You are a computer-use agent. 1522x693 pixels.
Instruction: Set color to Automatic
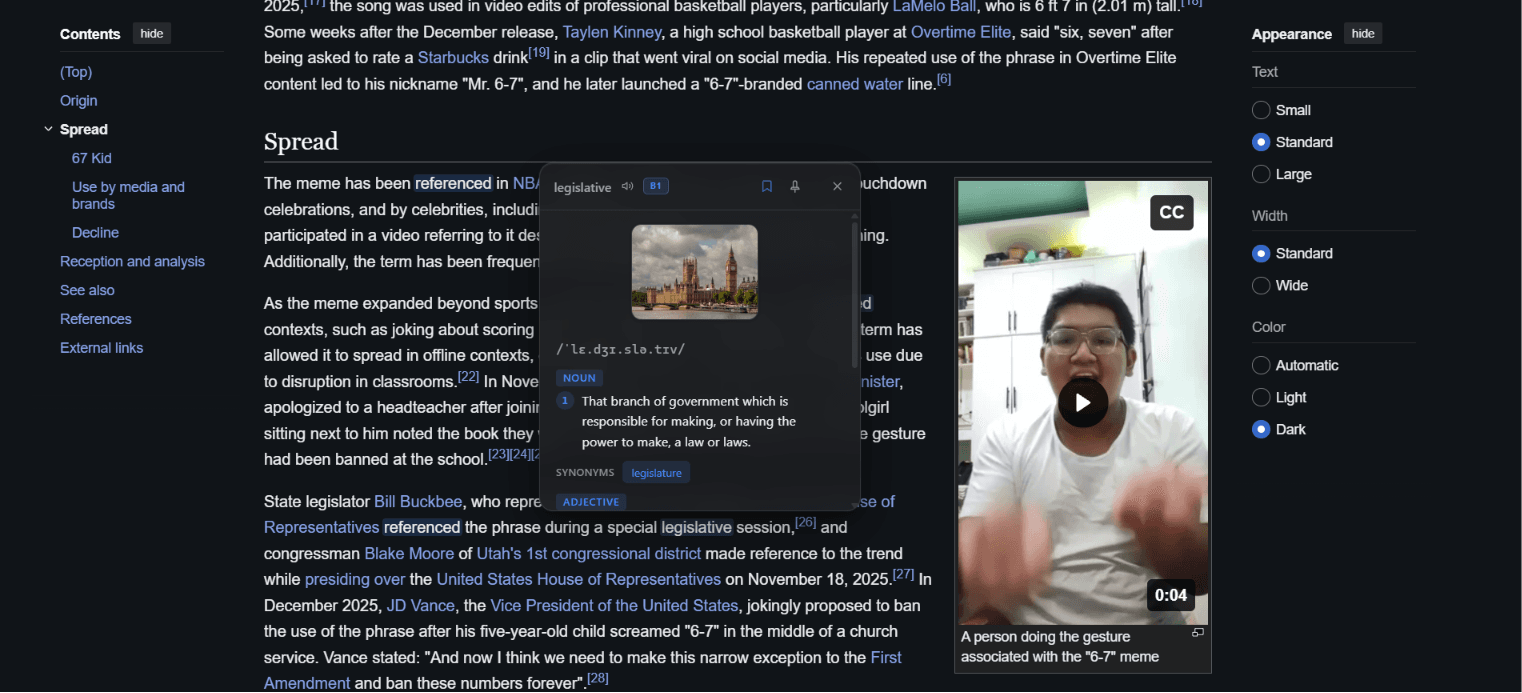[x=1261, y=365]
